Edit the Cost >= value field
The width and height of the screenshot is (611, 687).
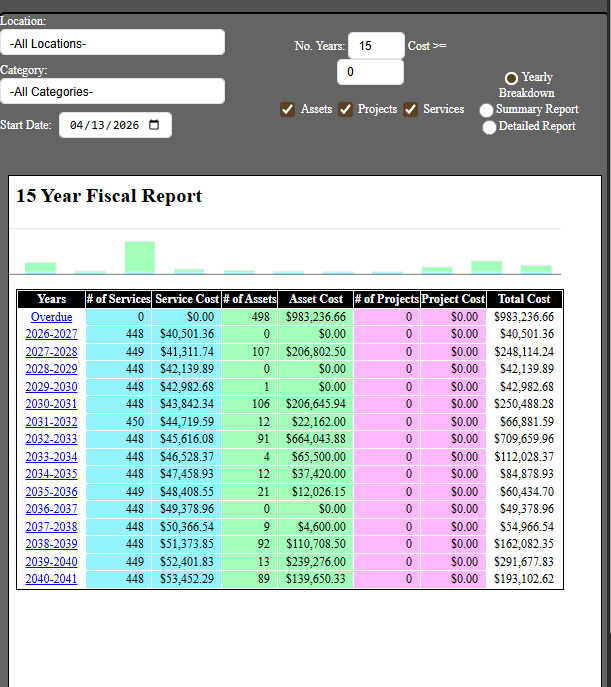(370, 72)
